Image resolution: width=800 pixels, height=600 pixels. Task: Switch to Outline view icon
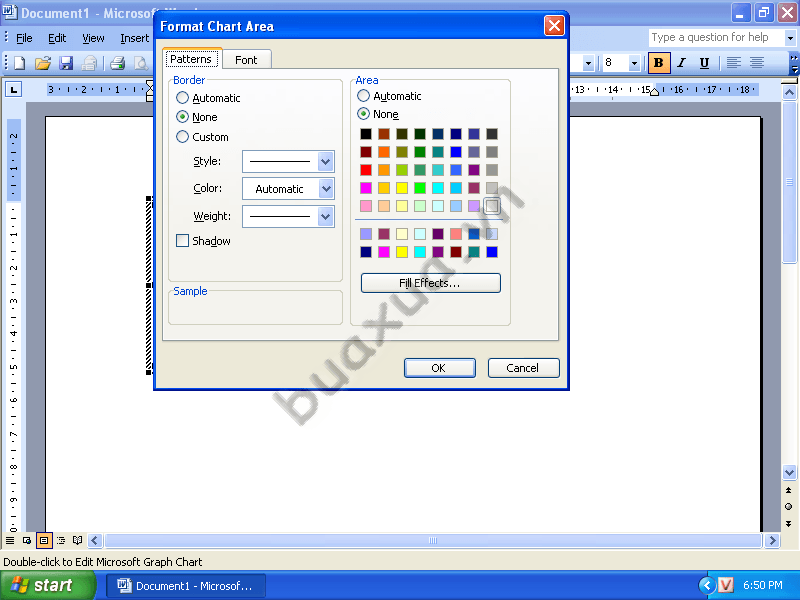[x=61, y=540]
